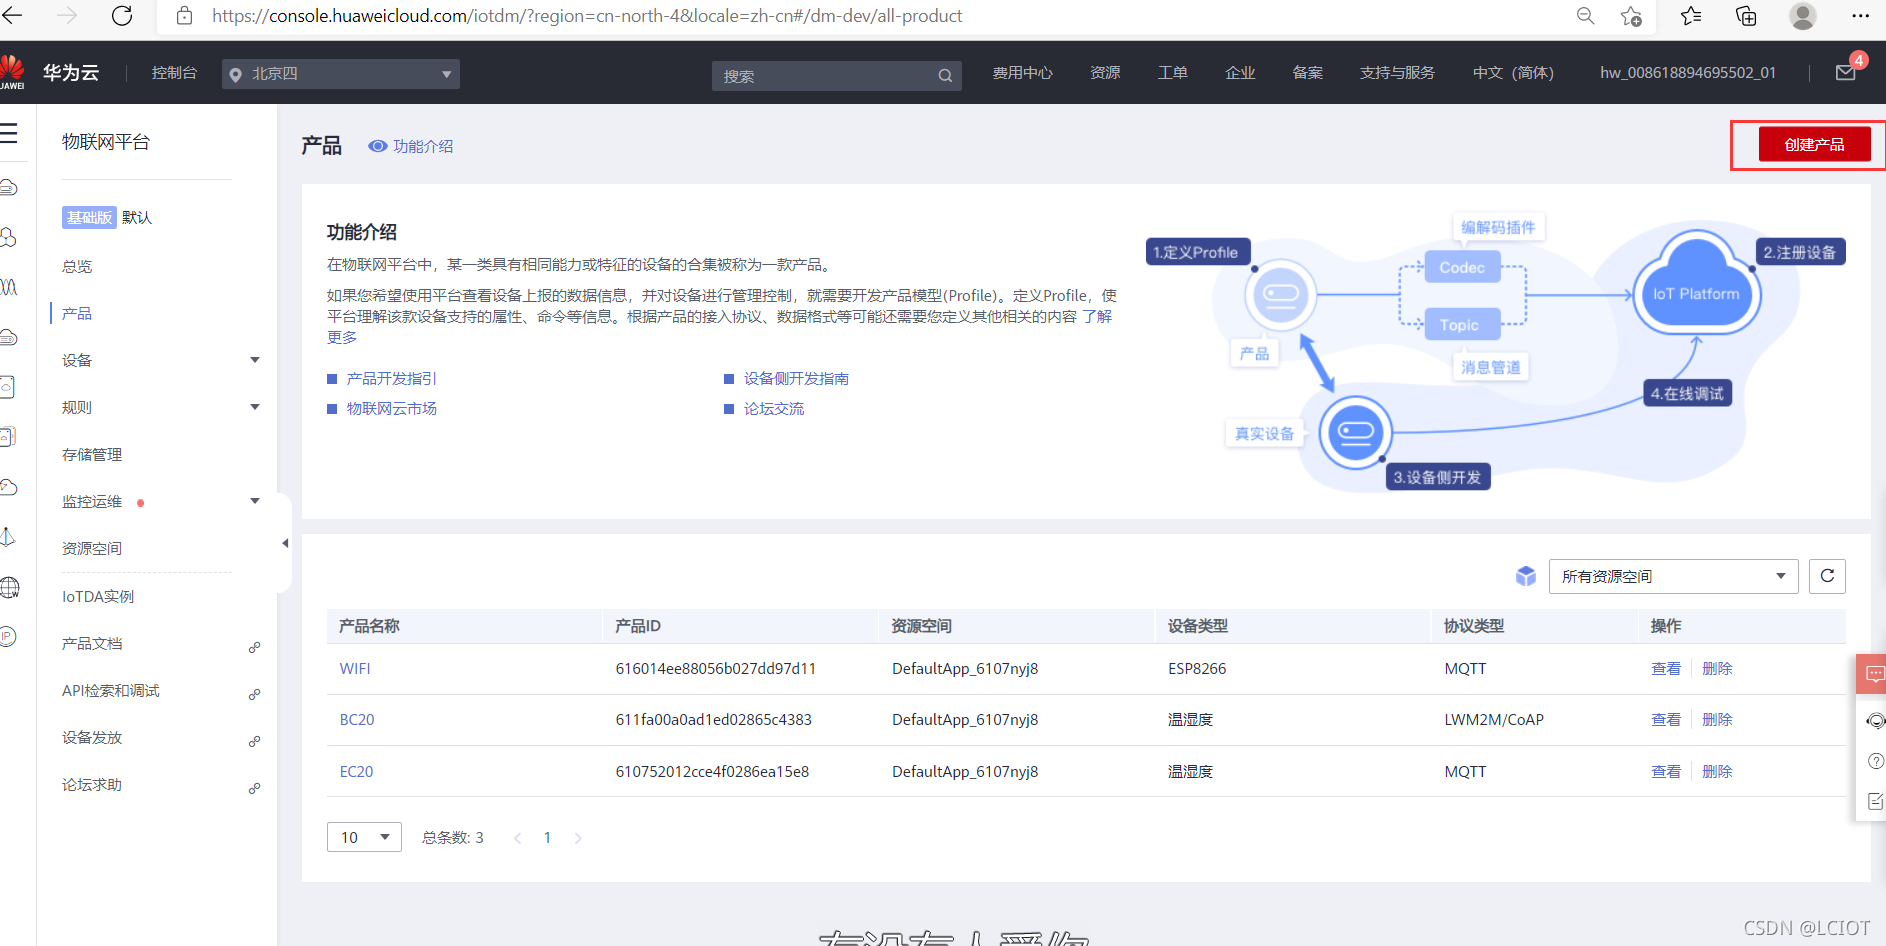This screenshot has width=1886, height=946.
Task: Go to next page arrow in pagination
Action: click(578, 838)
